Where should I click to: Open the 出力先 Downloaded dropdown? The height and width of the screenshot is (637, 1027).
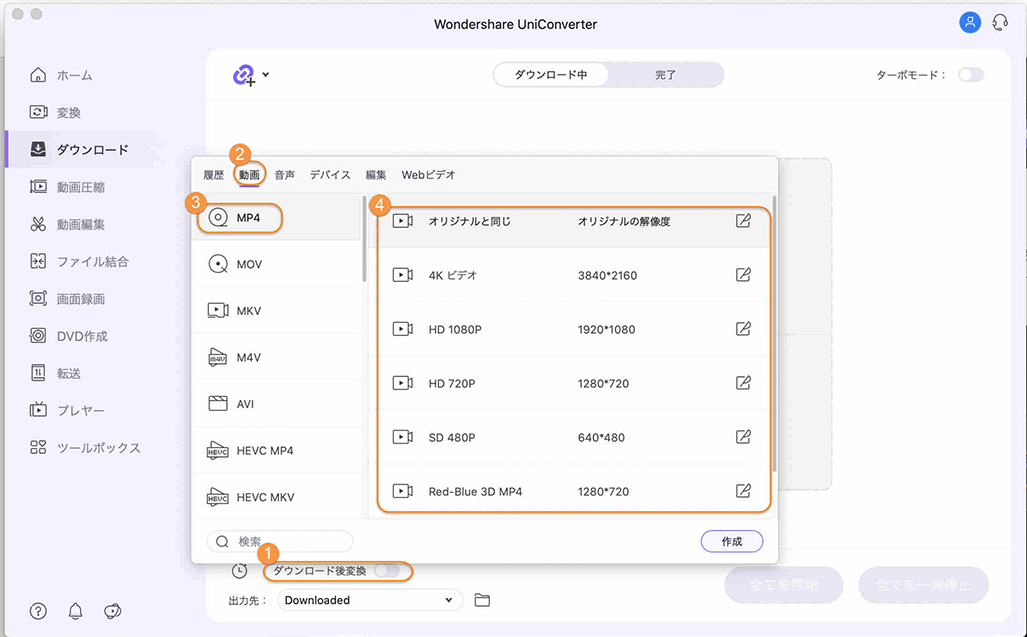click(x=370, y=600)
